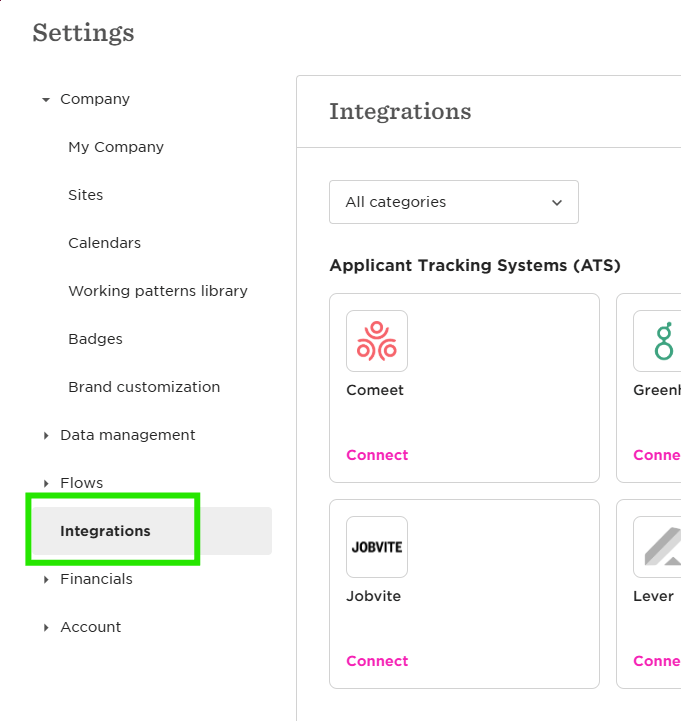Viewport: 681px width, 721px height.
Task: Connect the Jobvite integration
Action: click(x=377, y=661)
